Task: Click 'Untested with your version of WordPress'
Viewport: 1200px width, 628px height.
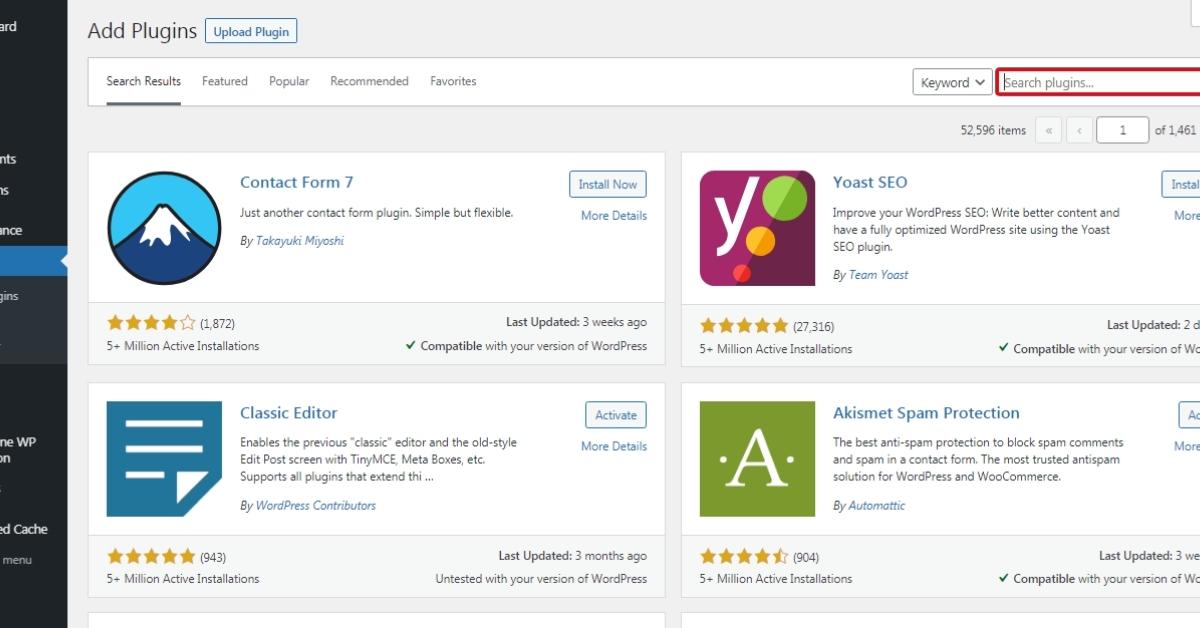Action: [x=541, y=578]
